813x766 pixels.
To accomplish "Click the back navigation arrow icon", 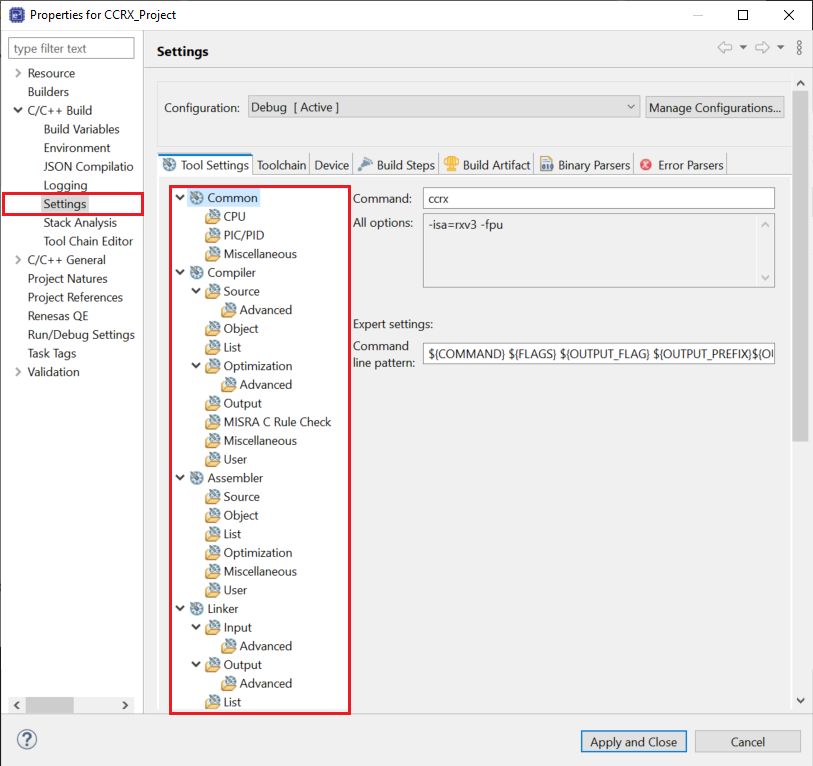I will [x=725, y=48].
